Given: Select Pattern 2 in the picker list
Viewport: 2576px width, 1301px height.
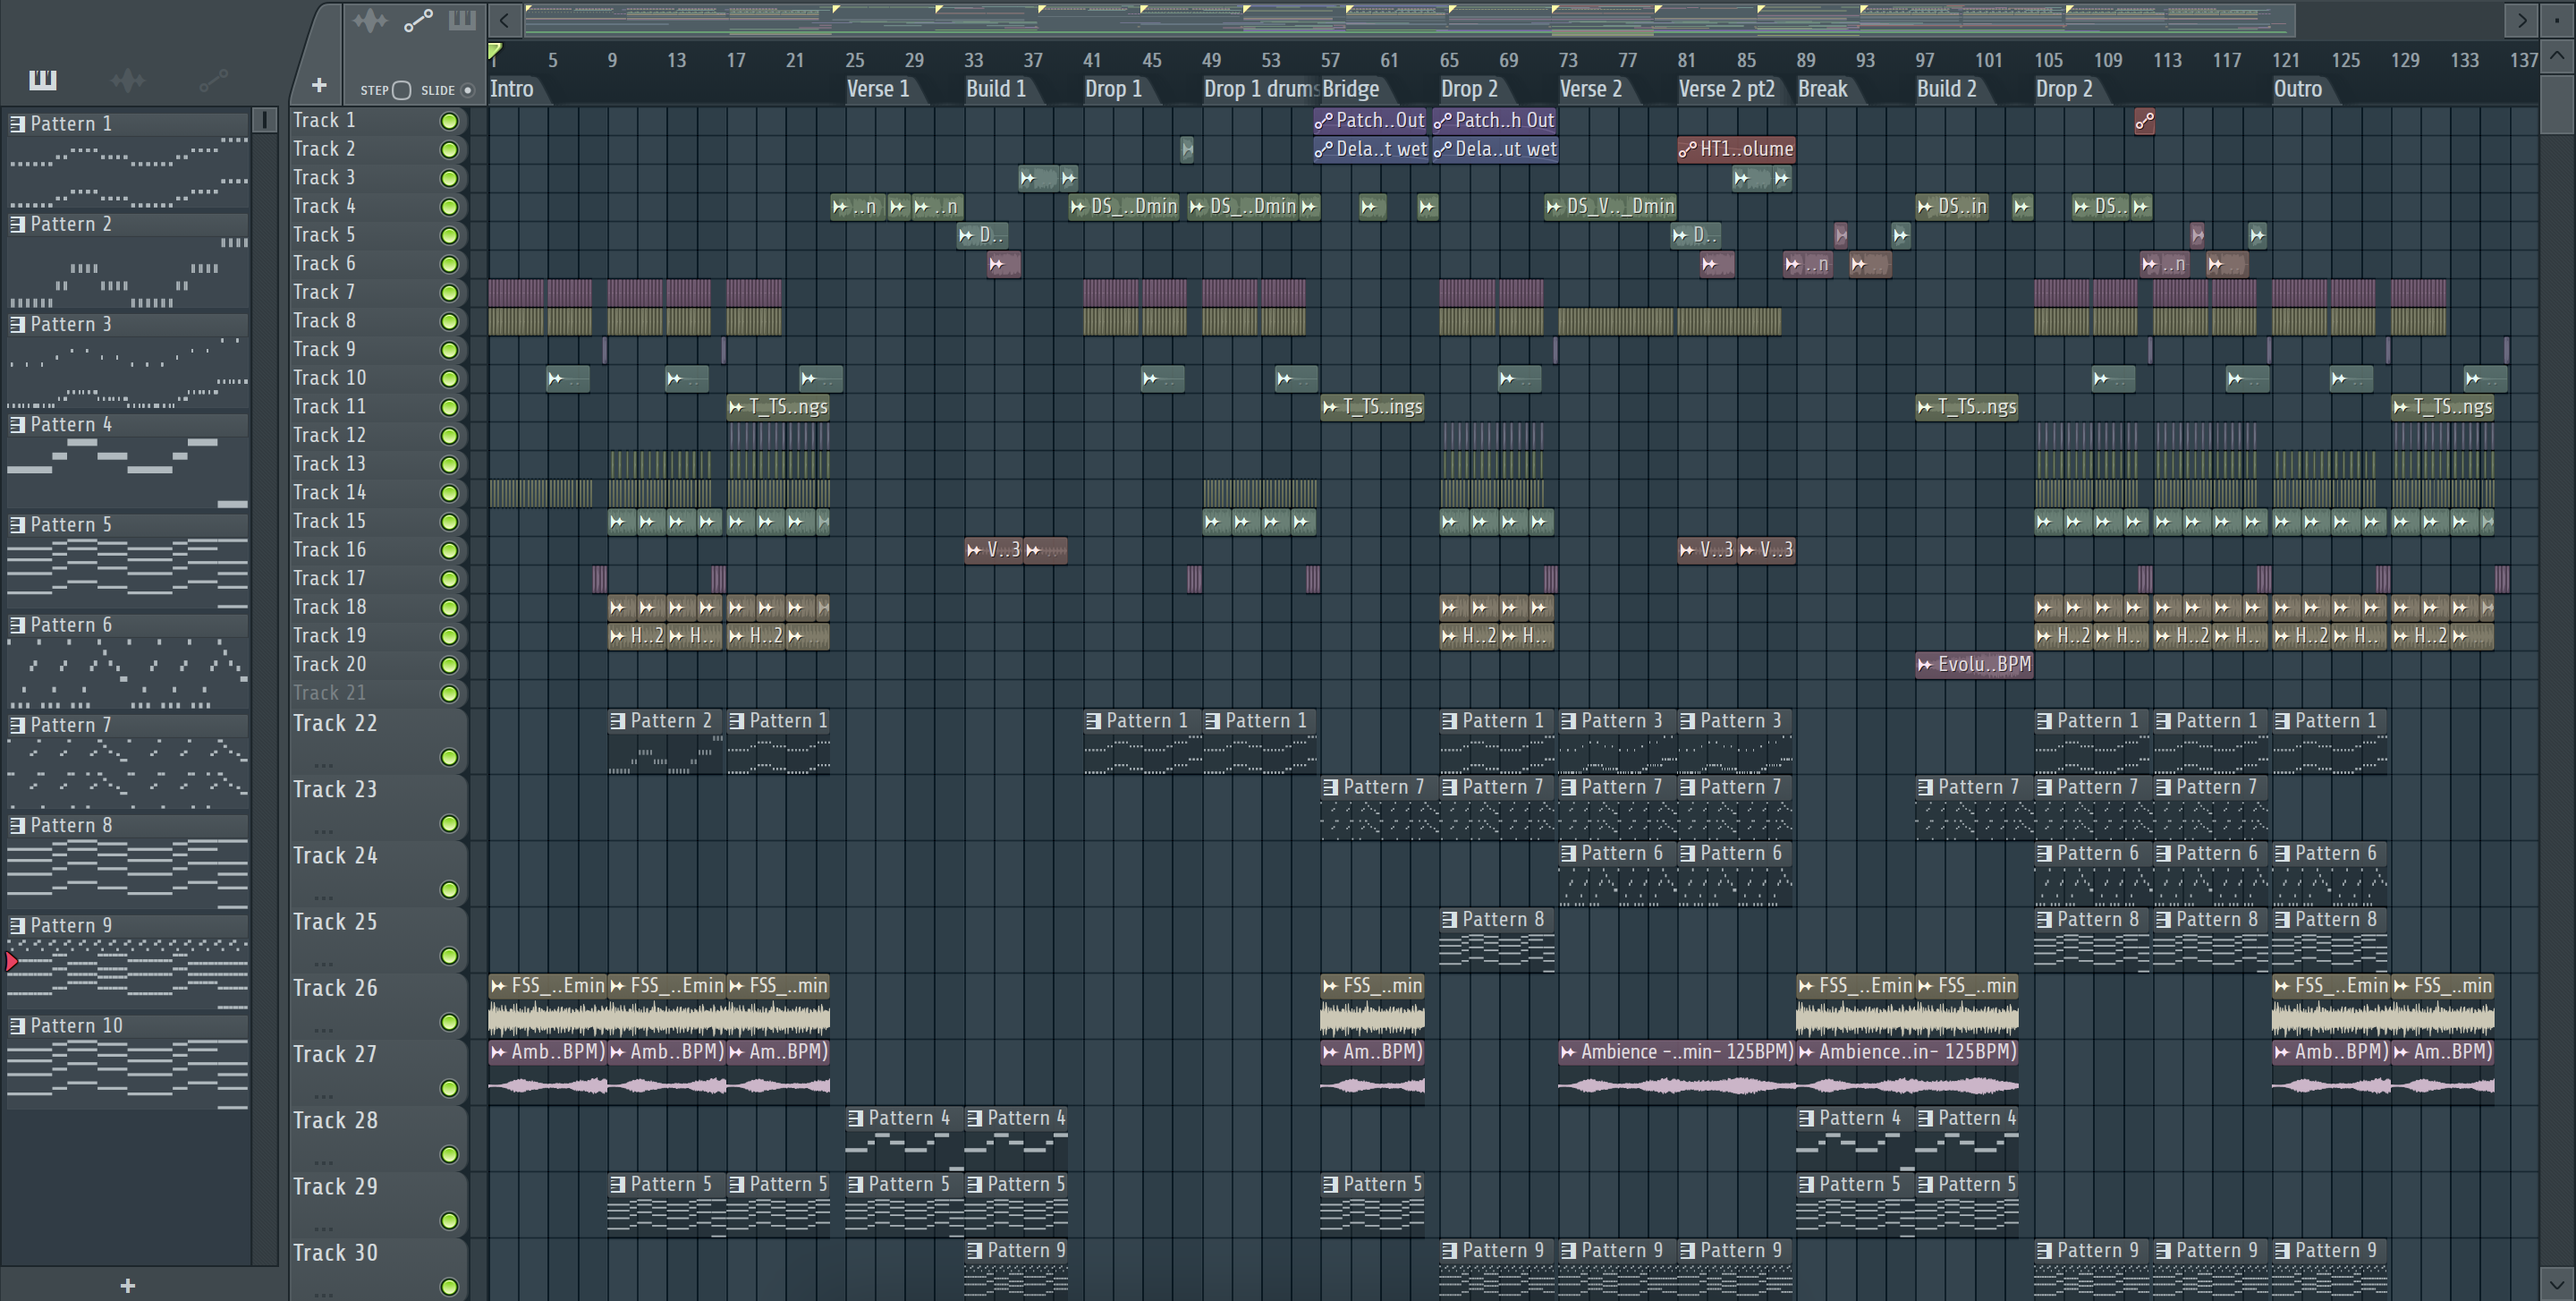Looking at the screenshot, I should (128, 224).
